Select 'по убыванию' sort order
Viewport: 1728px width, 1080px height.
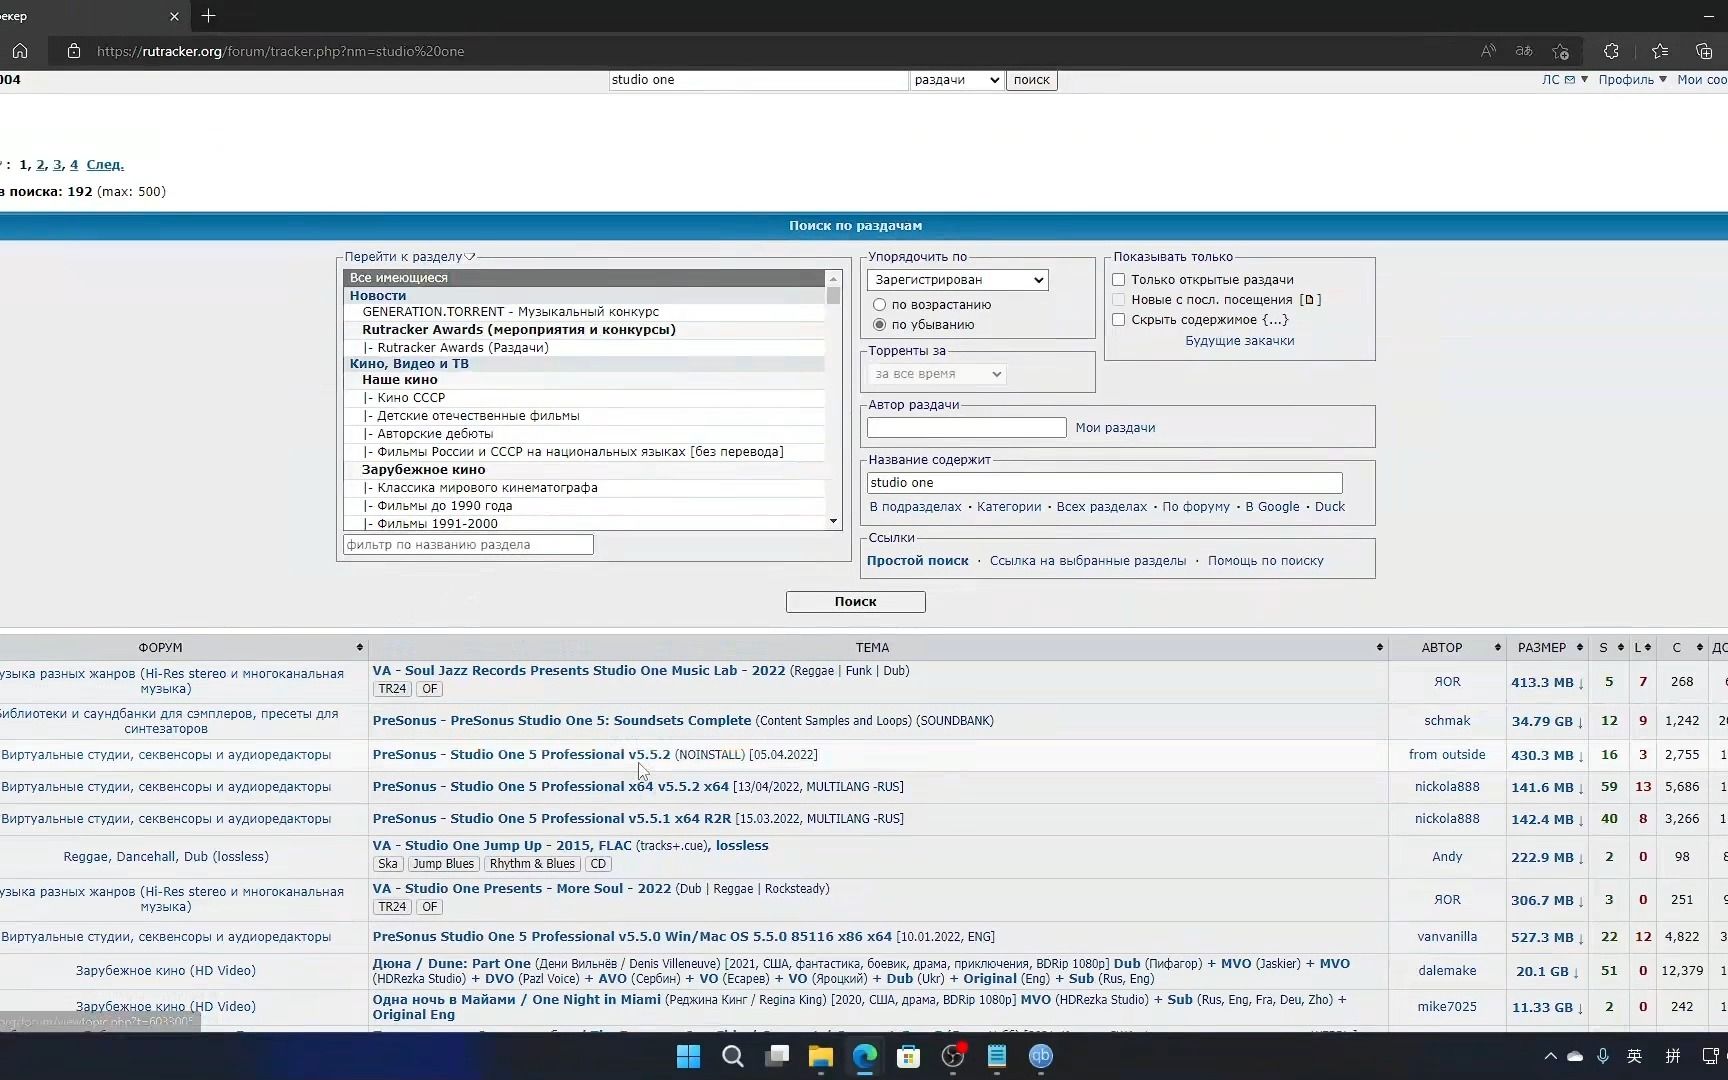(880, 325)
